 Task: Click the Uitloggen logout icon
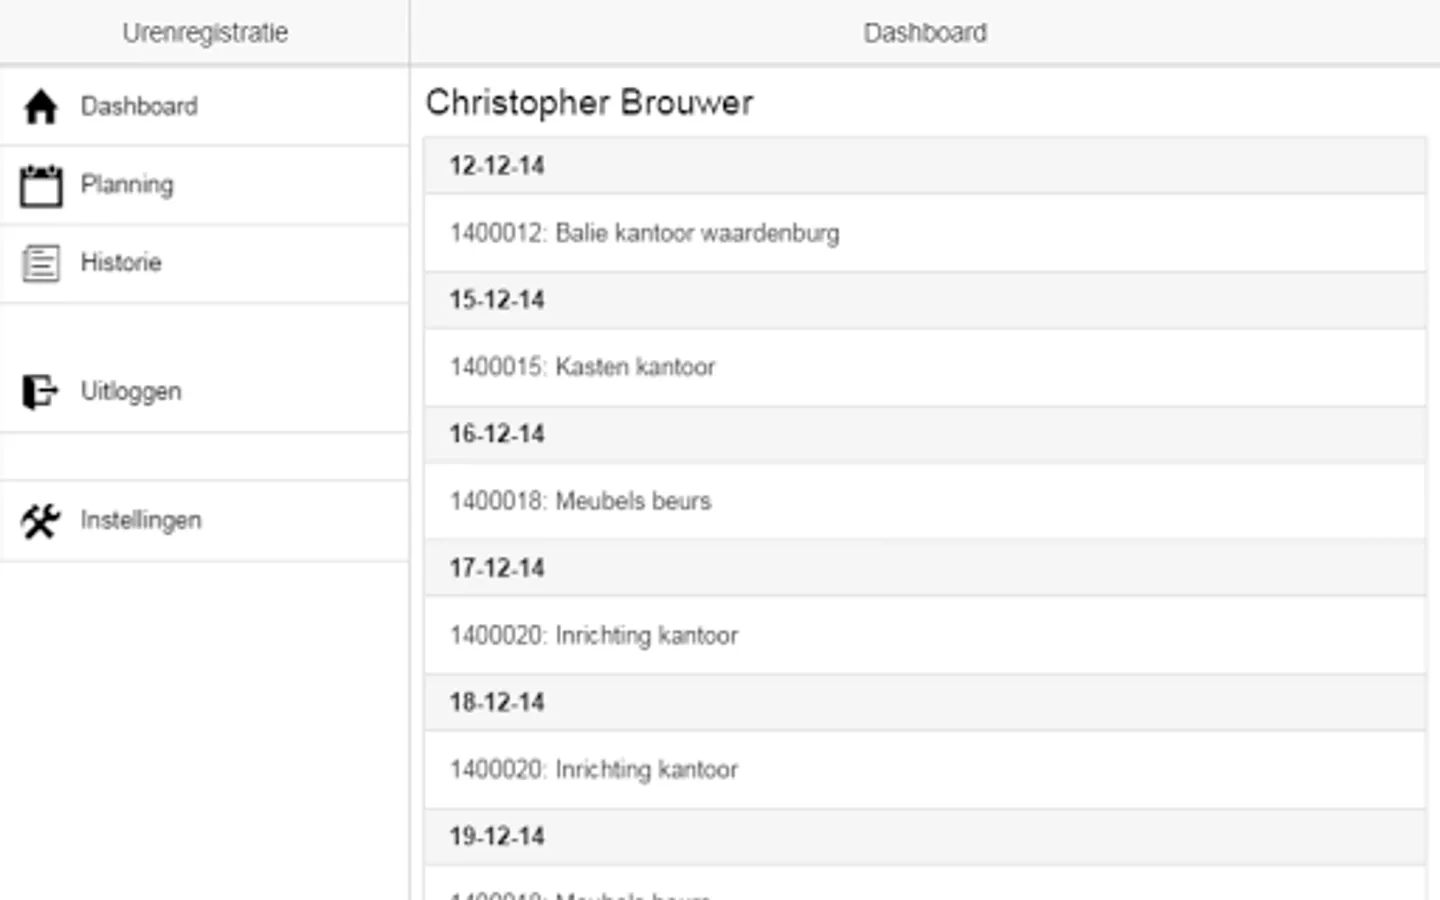point(40,391)
